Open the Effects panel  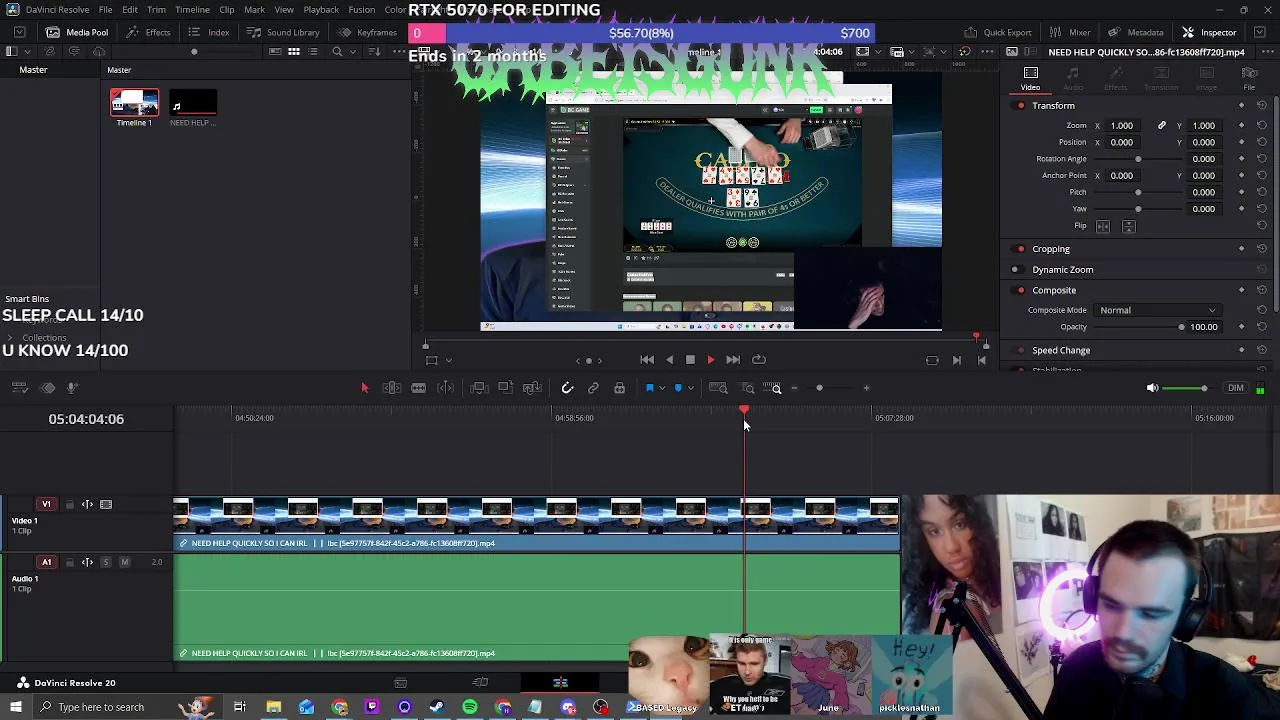coord(147,32)
